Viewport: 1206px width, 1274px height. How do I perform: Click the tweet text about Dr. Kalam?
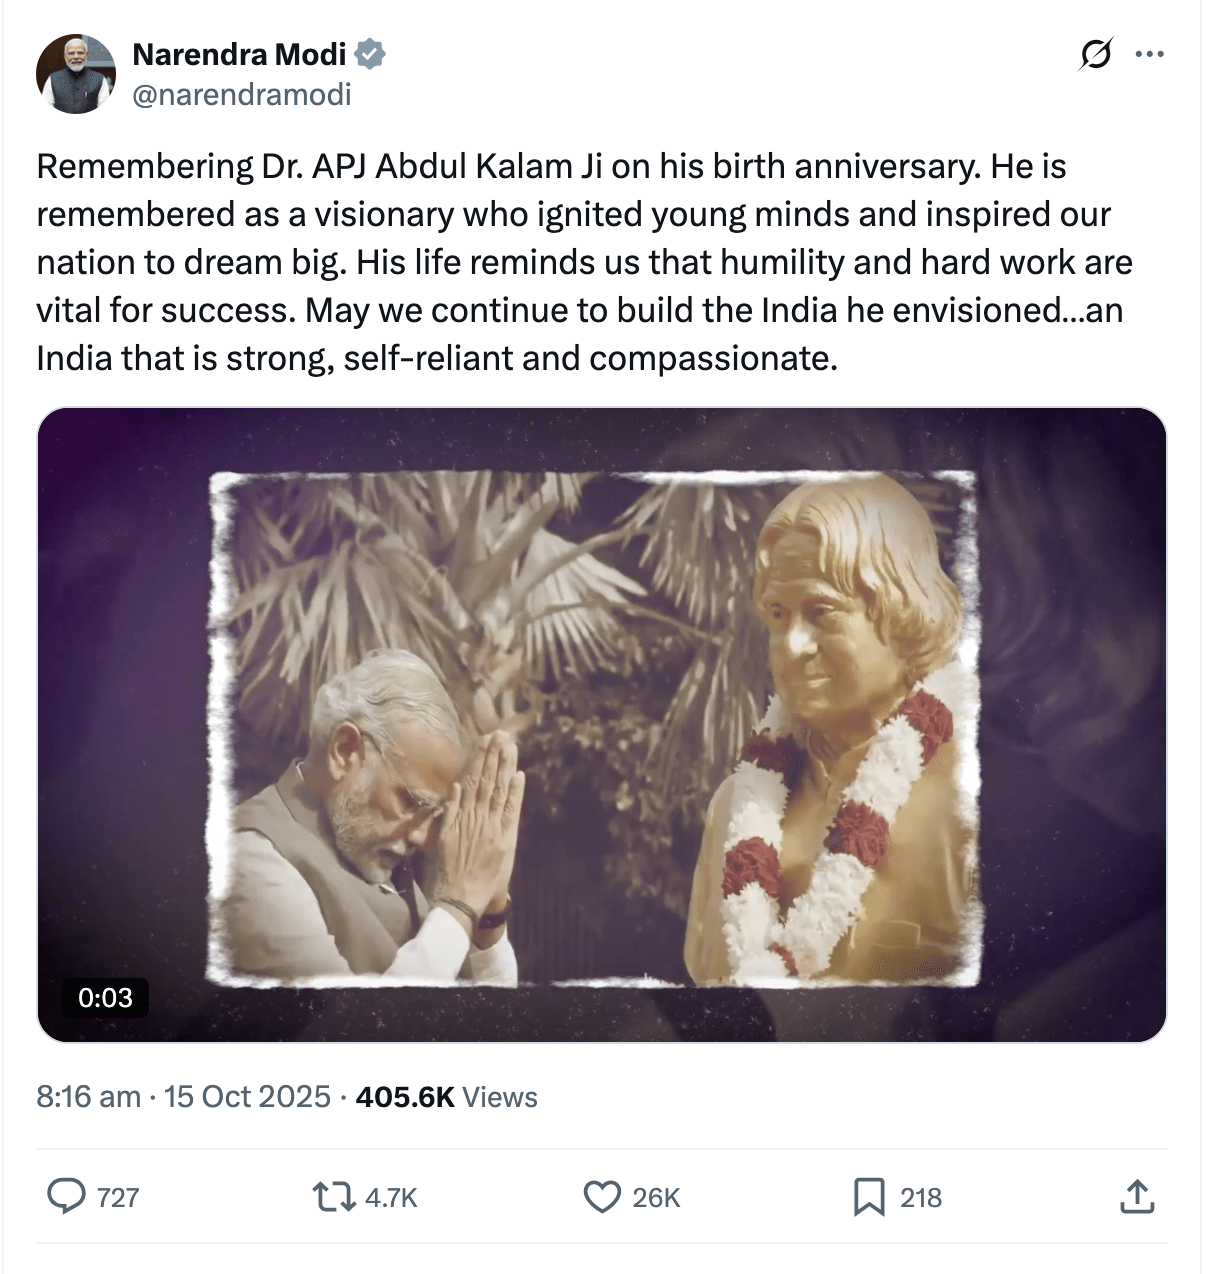[x=584, y=262]
